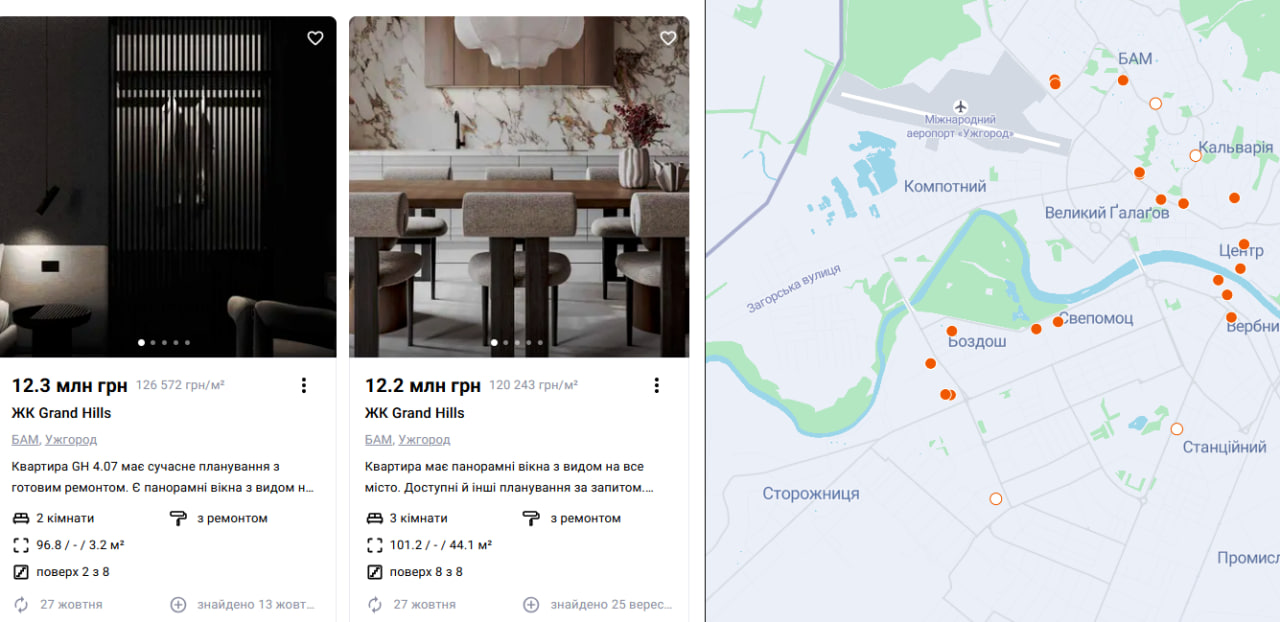Screen dimensions: 1280x622
Task: Open three-dot menu of 12.3 млн listing
Action: (x=304, y=385)
